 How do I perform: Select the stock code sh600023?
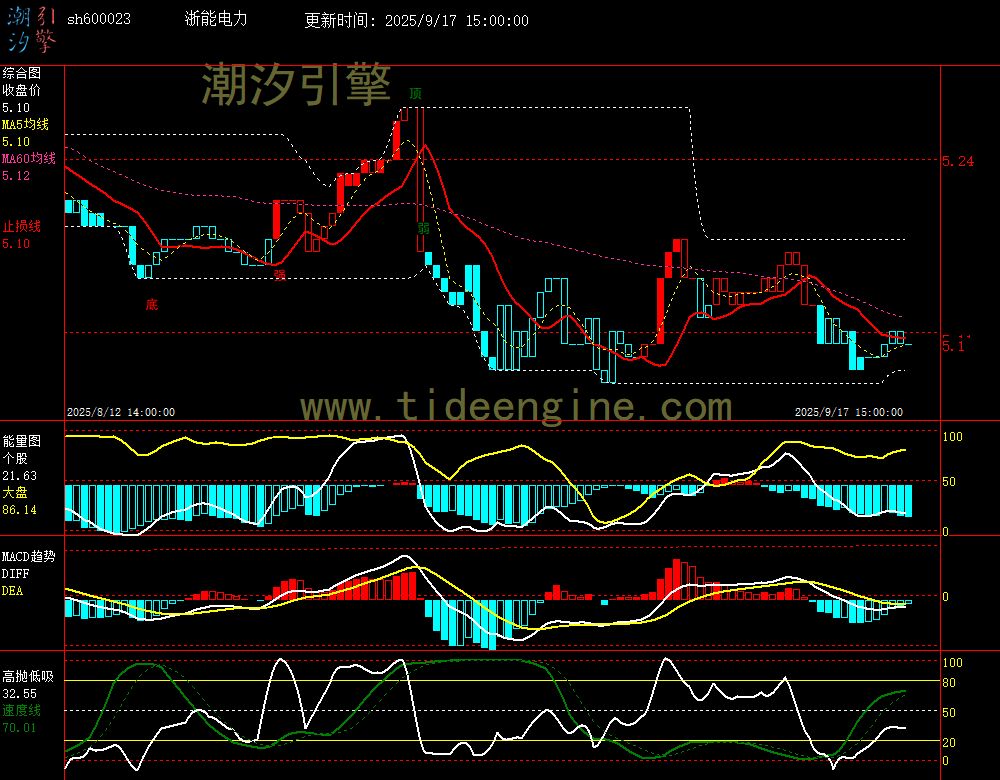99,19
